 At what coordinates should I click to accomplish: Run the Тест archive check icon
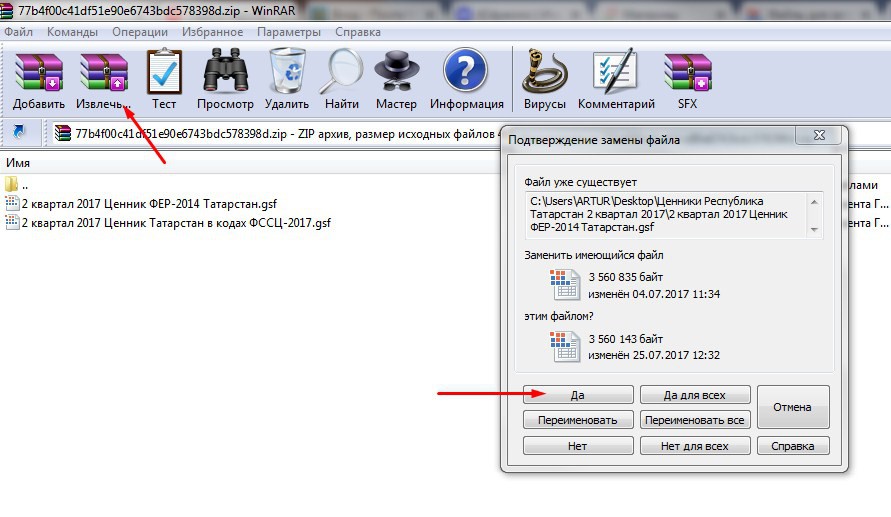click(x=164, y=72)
